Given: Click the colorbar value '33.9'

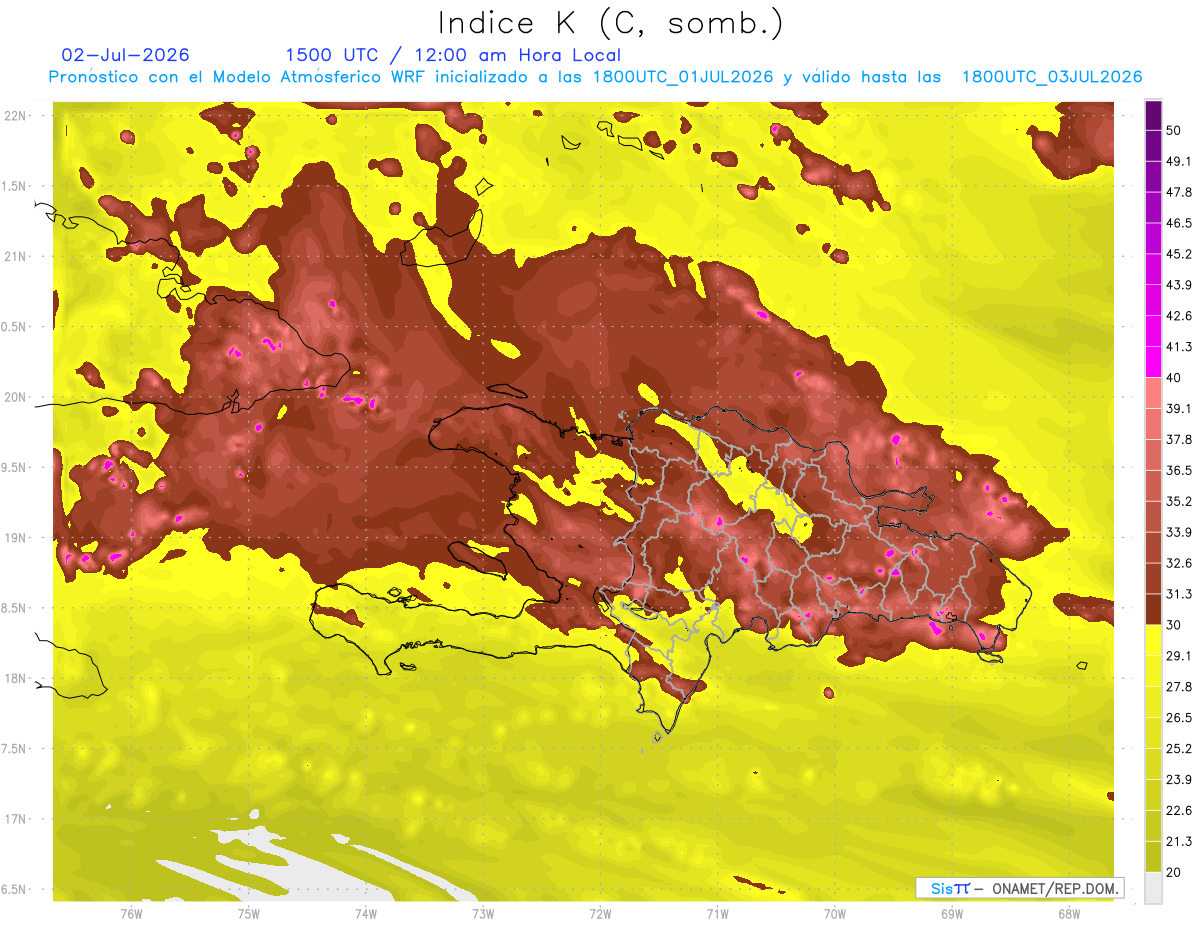Looking at the screenshot, I should point(1178,532).
